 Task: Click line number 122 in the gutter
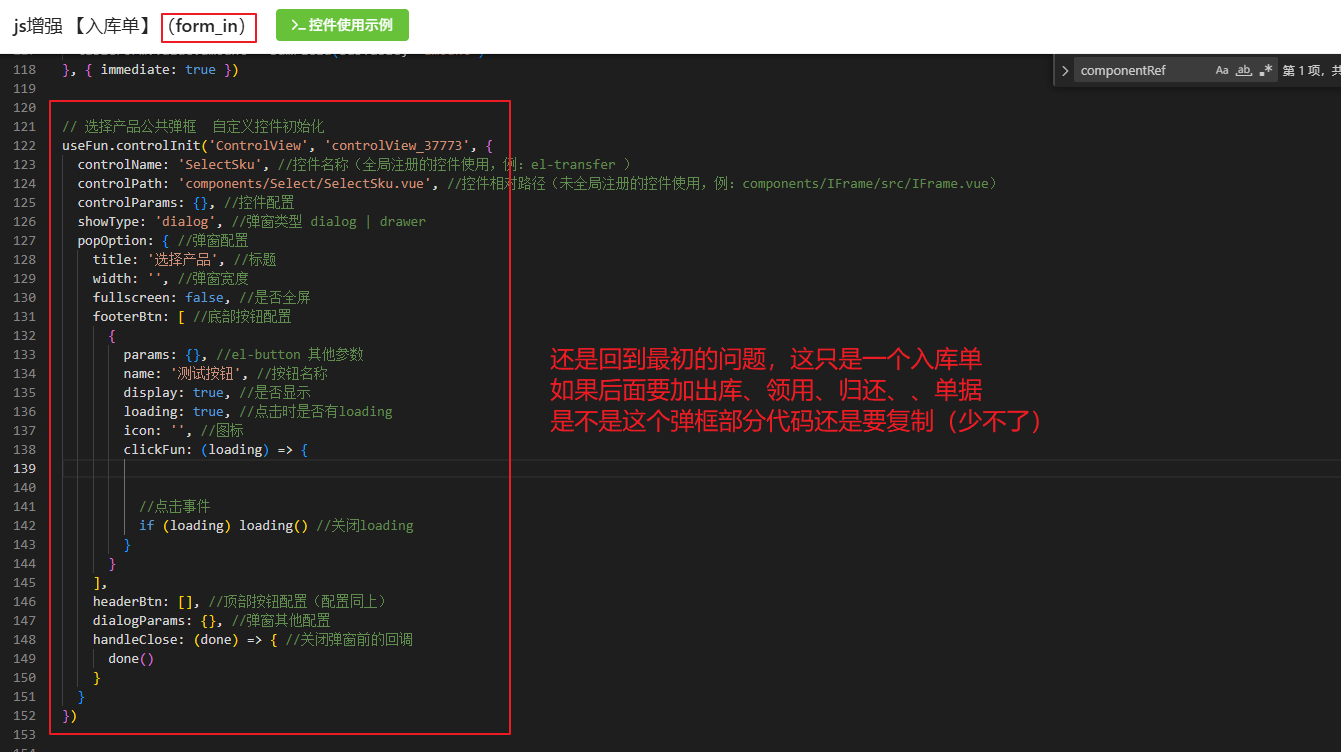[x=24, y=146]
